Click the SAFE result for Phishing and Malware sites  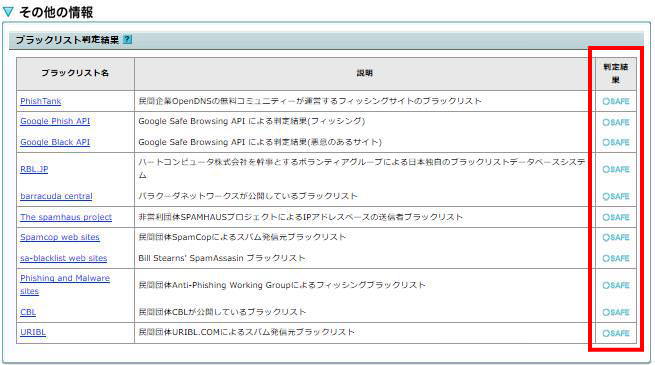616,285
